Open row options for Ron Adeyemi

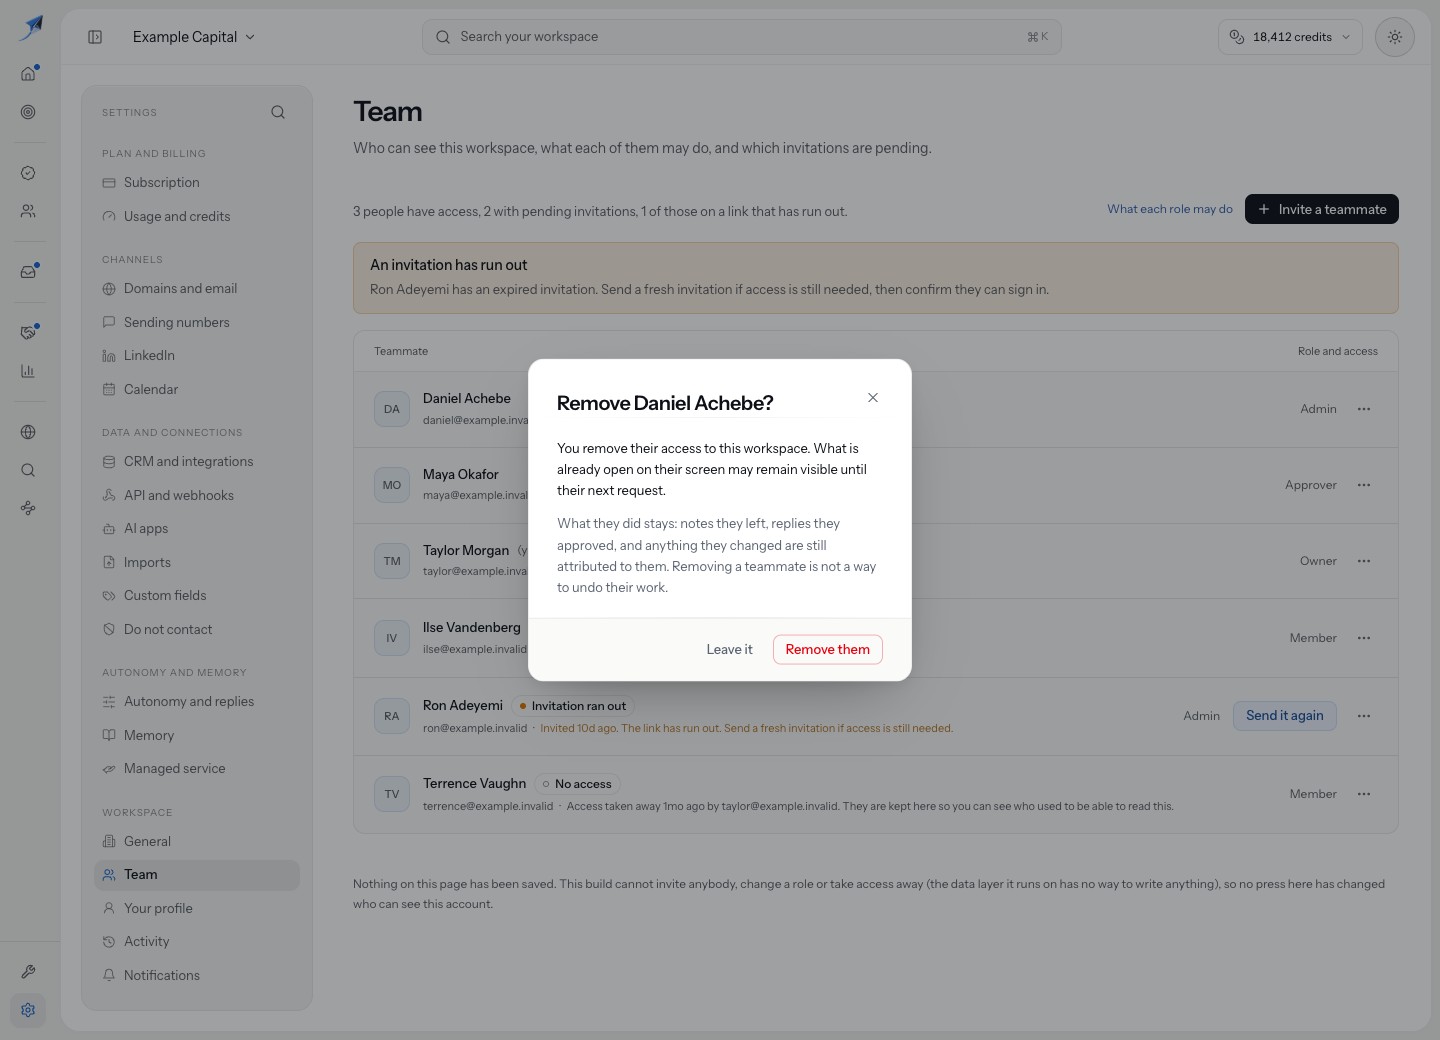[x=1364, y=716]
